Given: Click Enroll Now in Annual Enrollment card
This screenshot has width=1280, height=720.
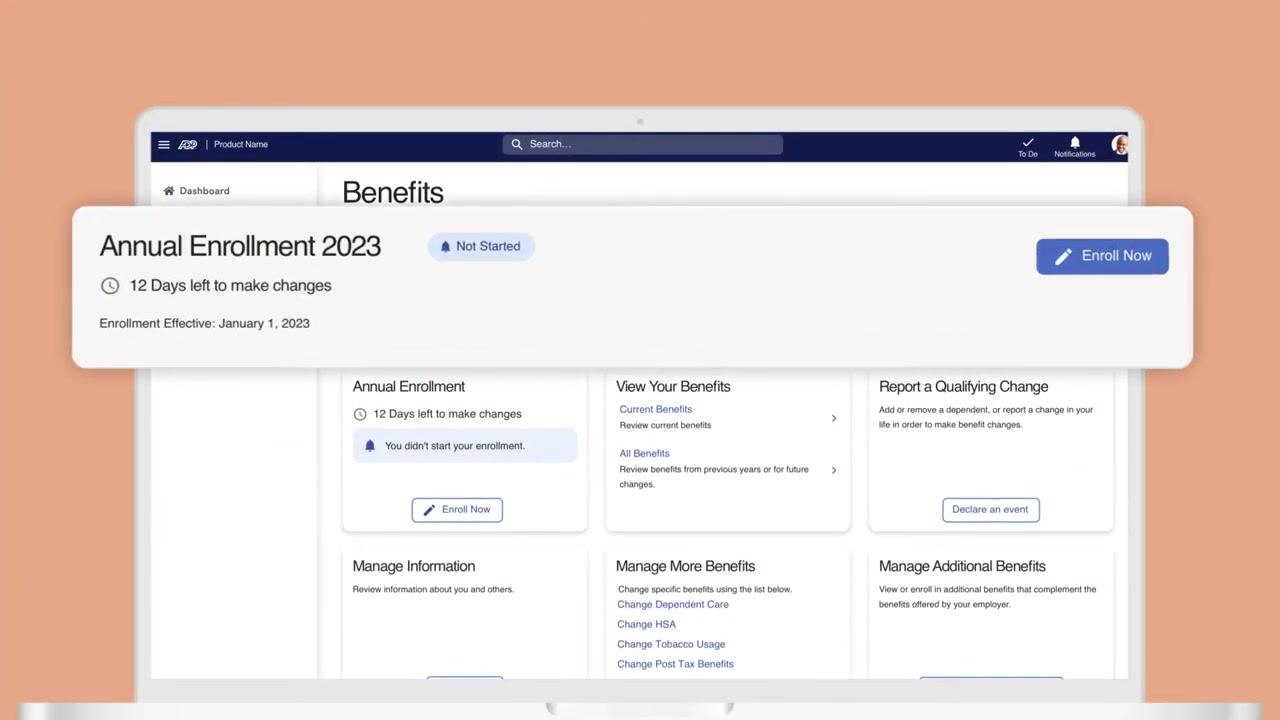Looking at the screenshot, I should tap(457, 509).
